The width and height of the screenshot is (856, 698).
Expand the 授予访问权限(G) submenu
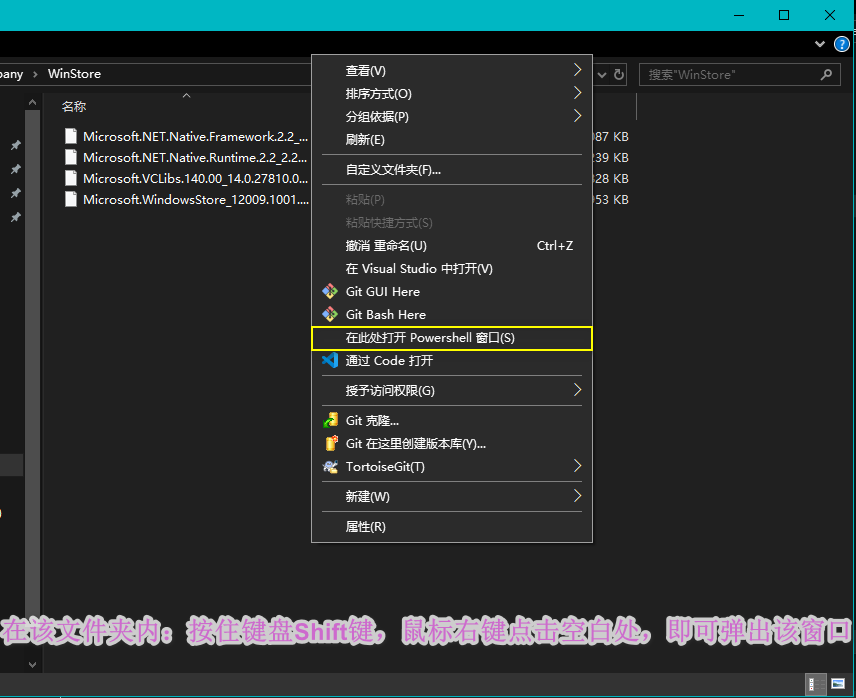tap(578, 390)
